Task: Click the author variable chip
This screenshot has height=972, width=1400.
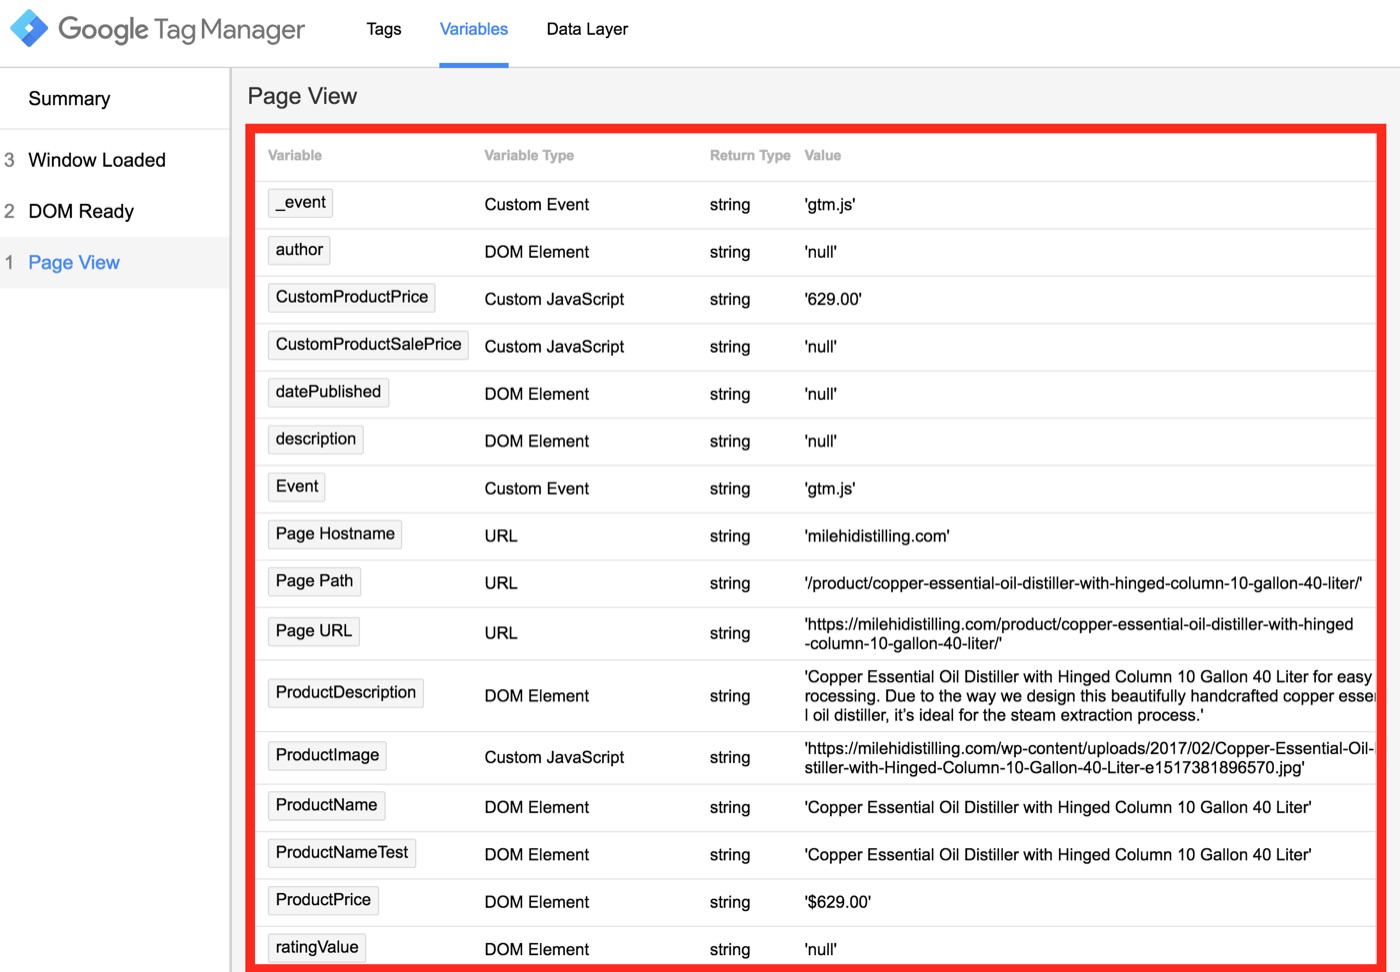Action: coord(299,250)
